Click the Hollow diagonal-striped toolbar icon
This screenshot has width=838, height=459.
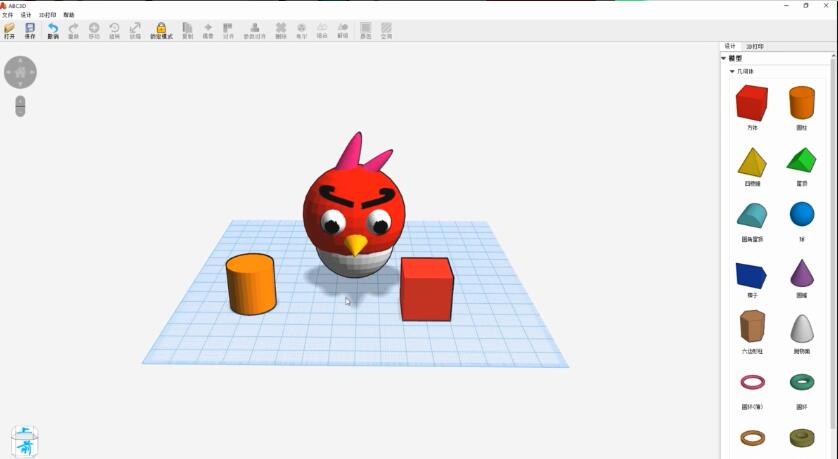pos(386,28)
